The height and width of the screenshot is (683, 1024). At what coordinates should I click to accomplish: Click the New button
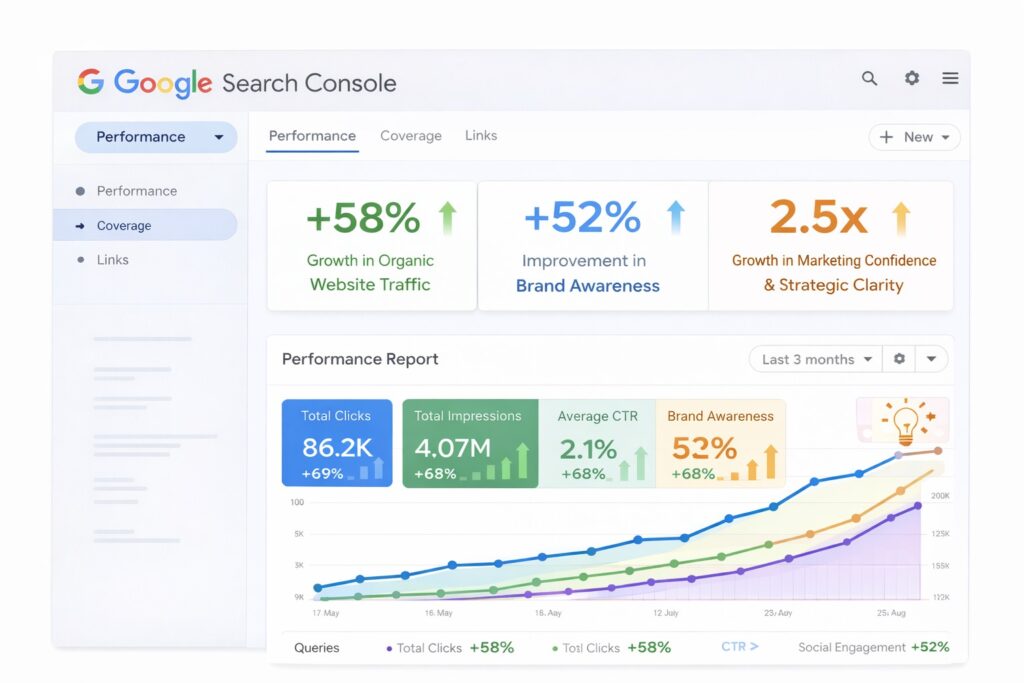click(x=914, y=137)
